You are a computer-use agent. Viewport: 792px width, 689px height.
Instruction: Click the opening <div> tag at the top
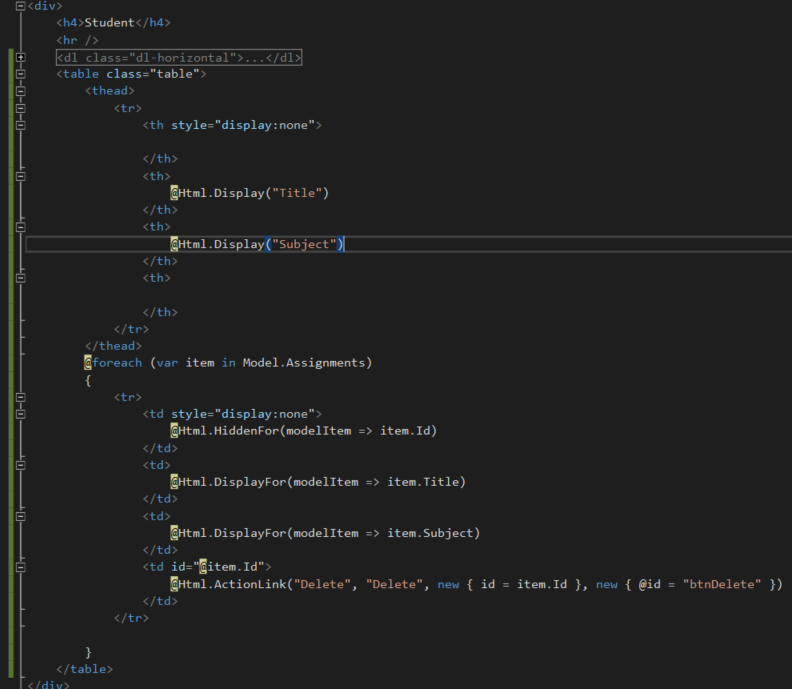[x=45, y=6]
